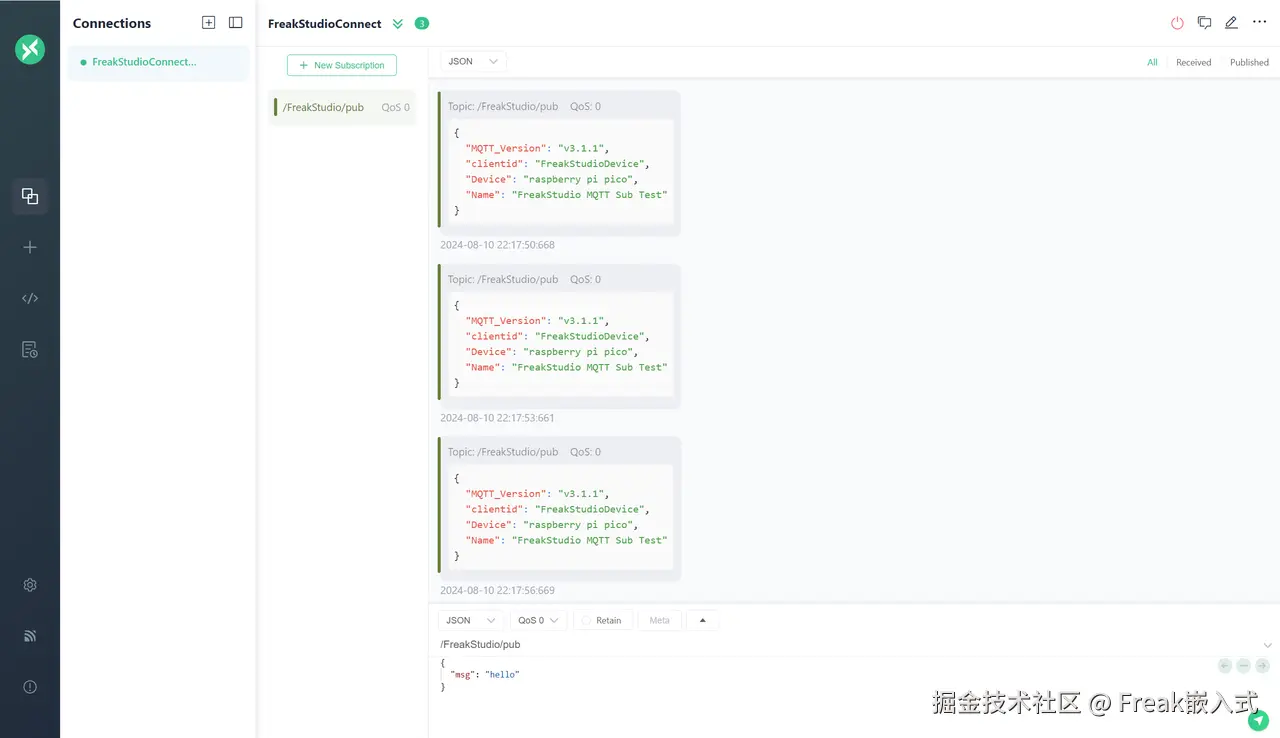The height and width of the screenshot is (738, 1280).
Task: Click the New Subscription button
Action: [342, 65]
